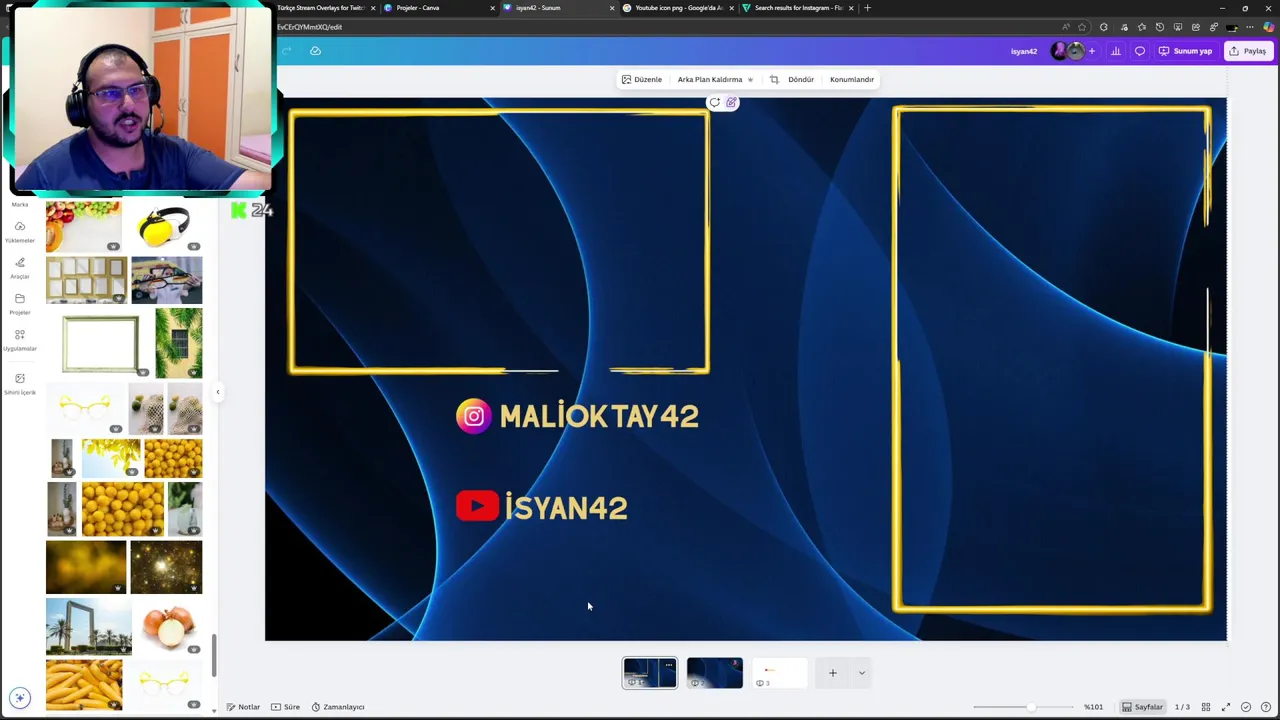
Task: Add new page with plus
Action: tap(832, 673)
